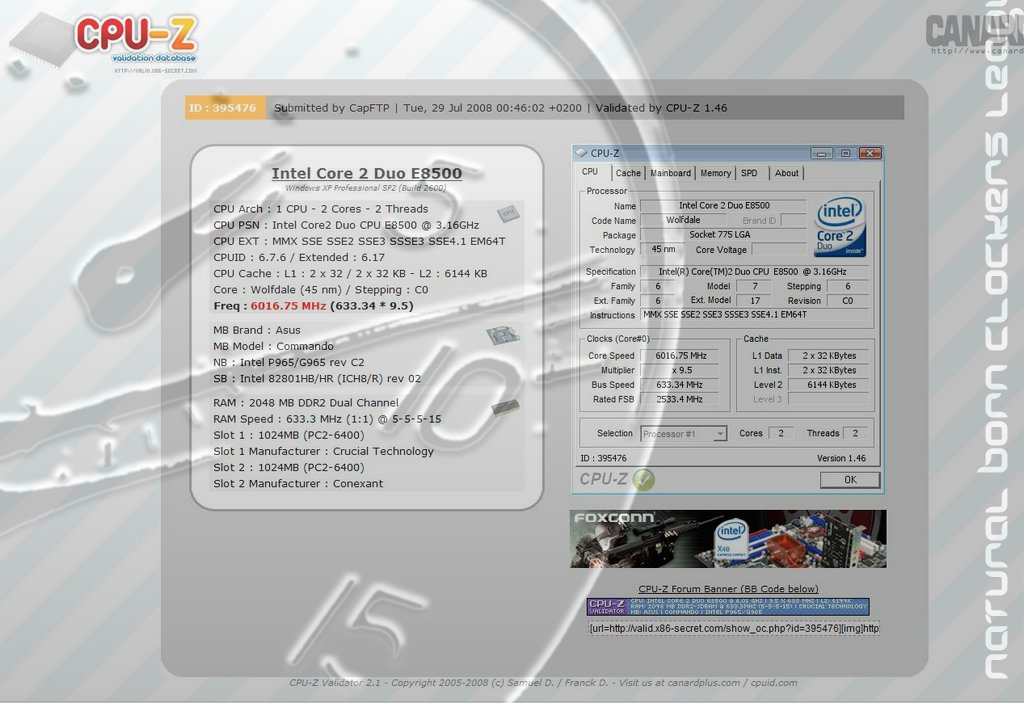Click the small CPU chip icon beside CPU Arch
The width and height of the screenshot is (1024, 703).
(507, 213)
